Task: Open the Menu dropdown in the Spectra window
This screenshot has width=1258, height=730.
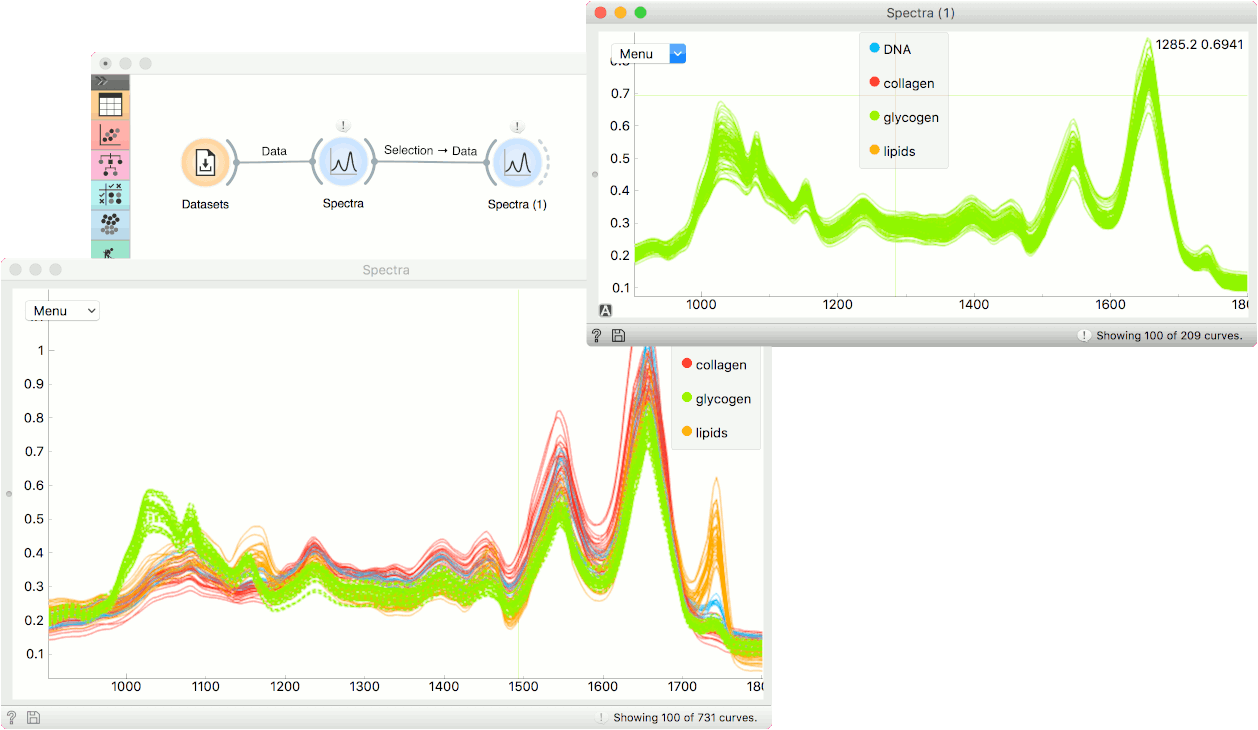Action: point(61,310)
